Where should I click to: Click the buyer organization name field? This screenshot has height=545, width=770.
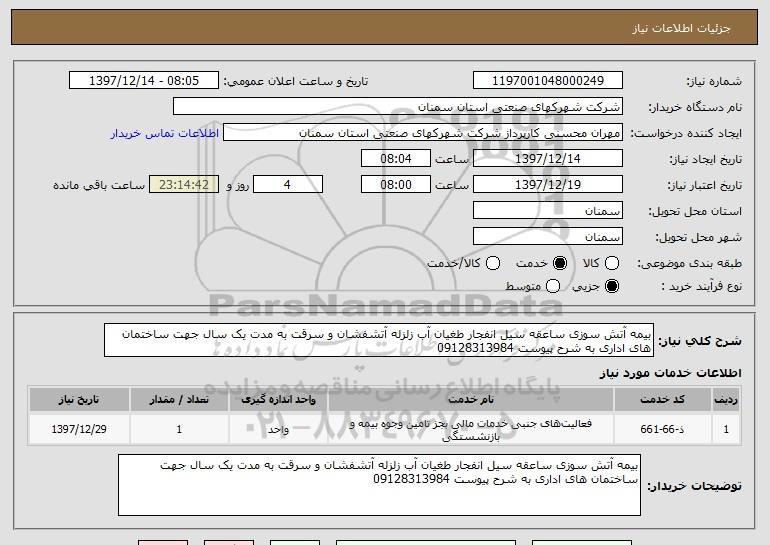tap(398, 107)
